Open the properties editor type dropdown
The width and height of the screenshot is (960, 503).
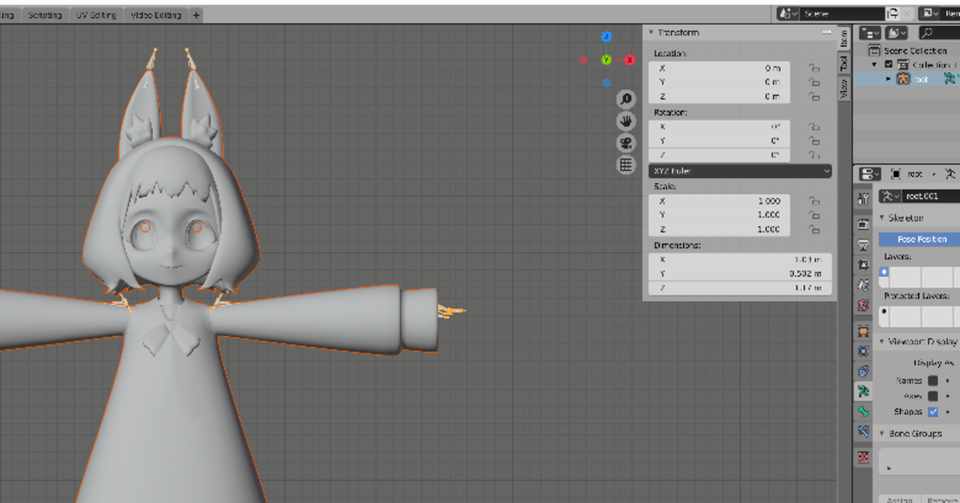(x=870, y=174)
